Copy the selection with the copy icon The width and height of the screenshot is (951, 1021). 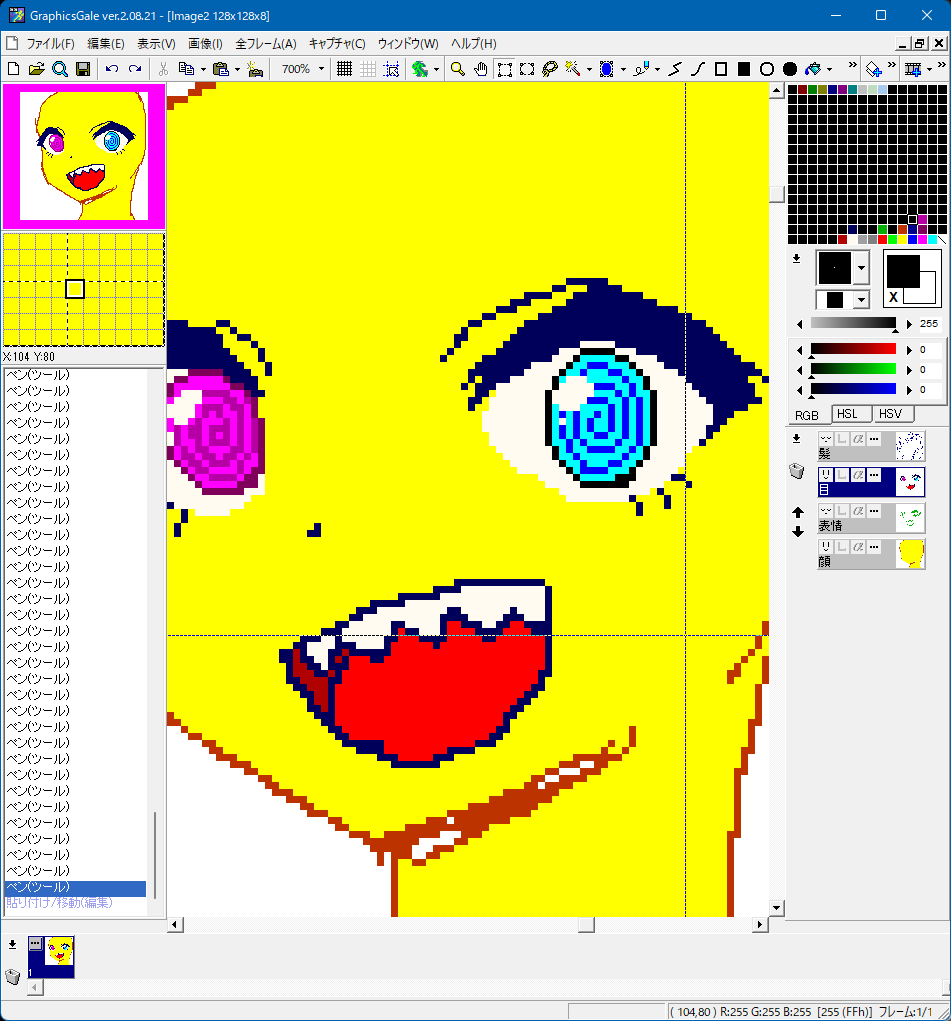click(x=186, y=69)
